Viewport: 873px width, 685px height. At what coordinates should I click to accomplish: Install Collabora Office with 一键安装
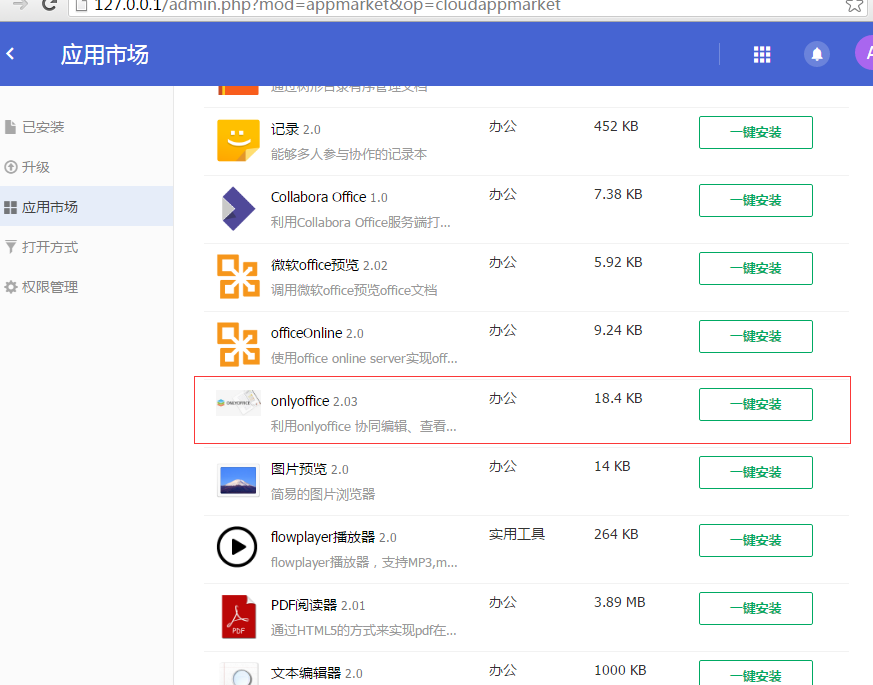pos(756,200)
